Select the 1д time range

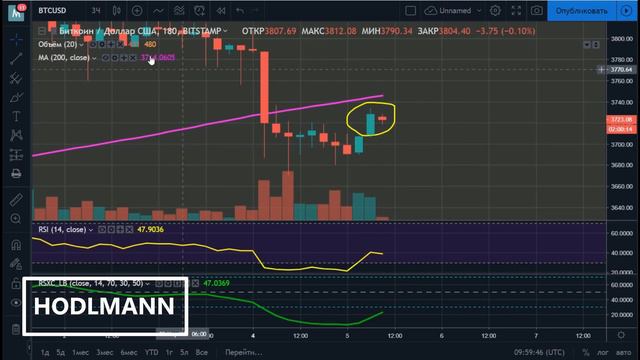point(45,352)
